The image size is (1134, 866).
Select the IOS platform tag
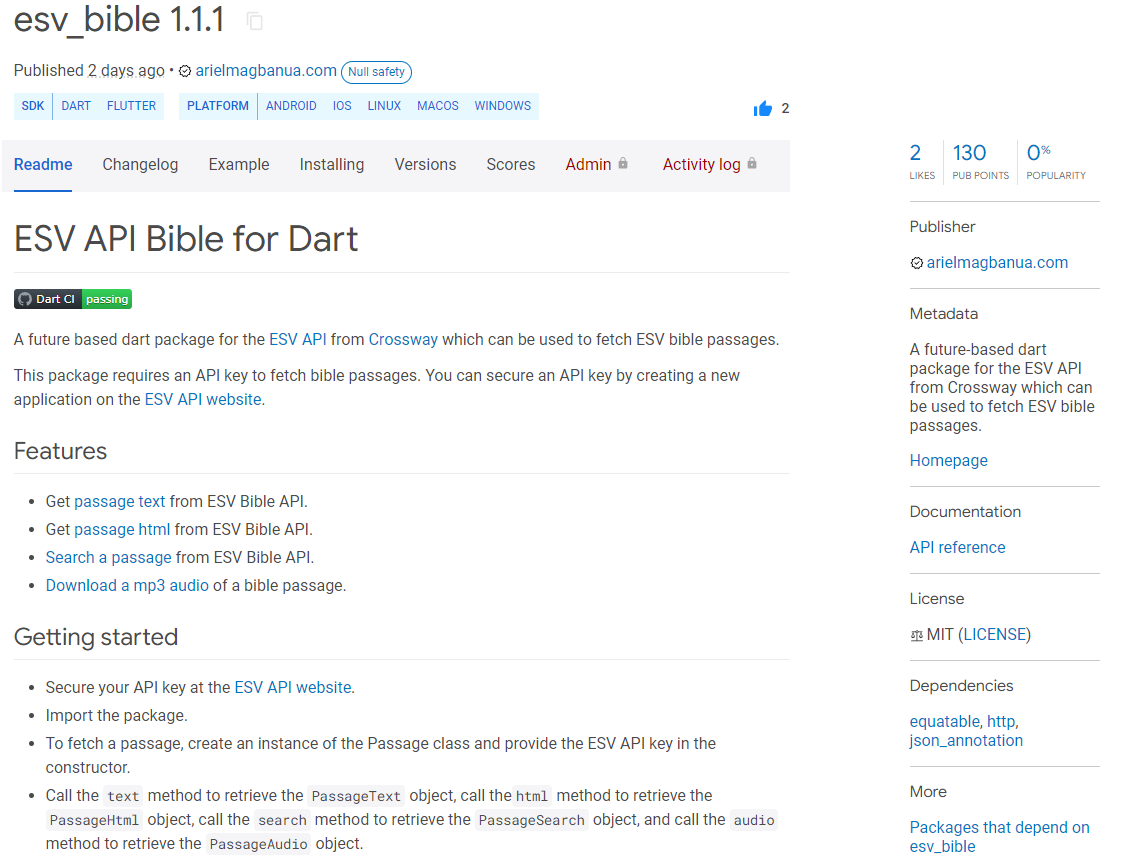pyautogui.click(x=342, y=106)
